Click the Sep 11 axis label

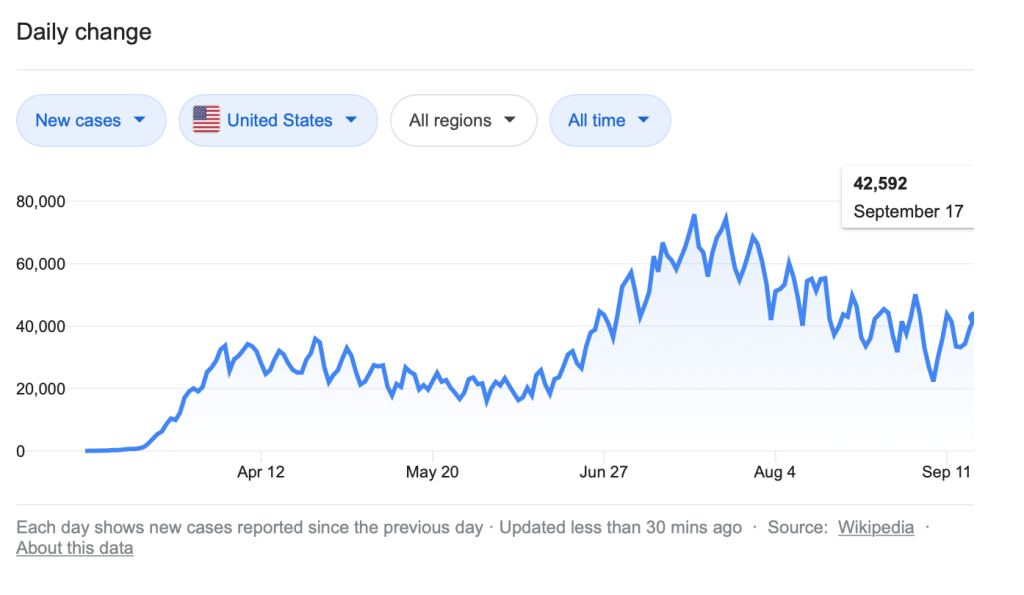click(x=945, y=472)
